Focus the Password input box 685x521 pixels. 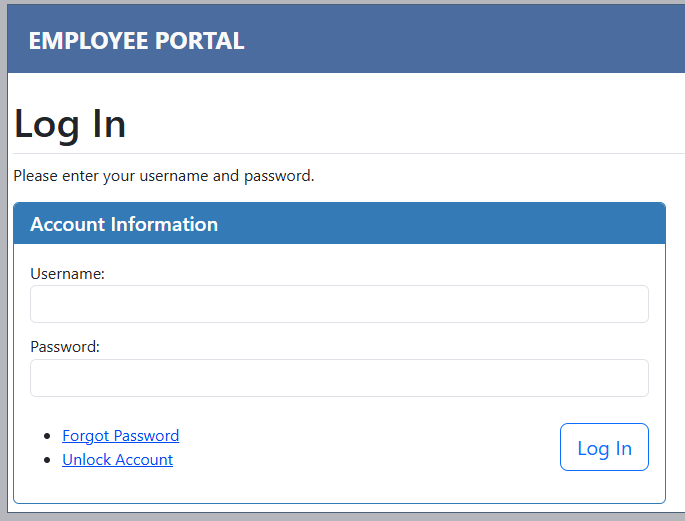coord(339,378)
